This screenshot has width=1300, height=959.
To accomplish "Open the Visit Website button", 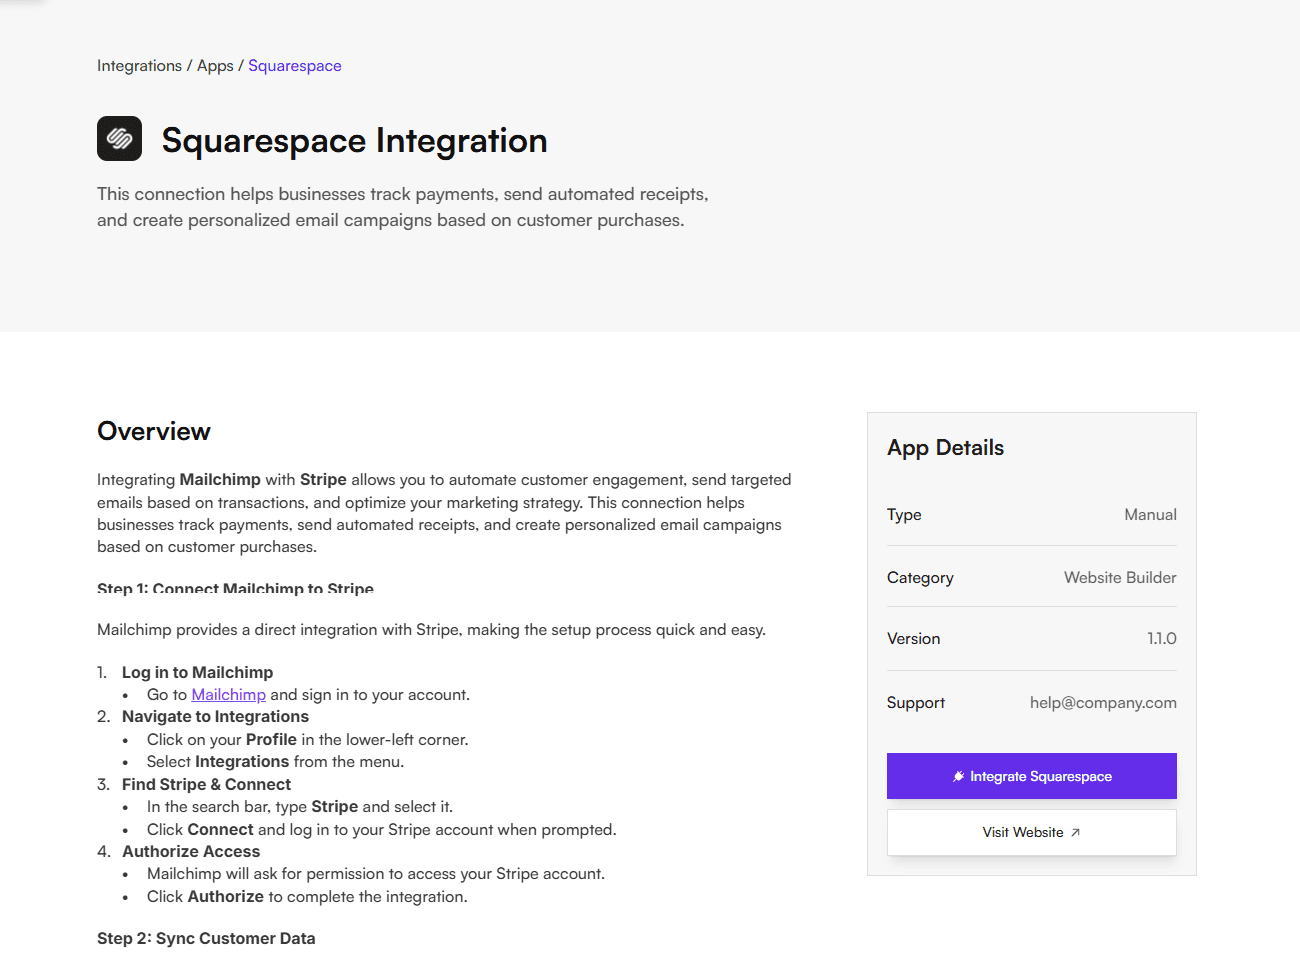I will 1032,832.
